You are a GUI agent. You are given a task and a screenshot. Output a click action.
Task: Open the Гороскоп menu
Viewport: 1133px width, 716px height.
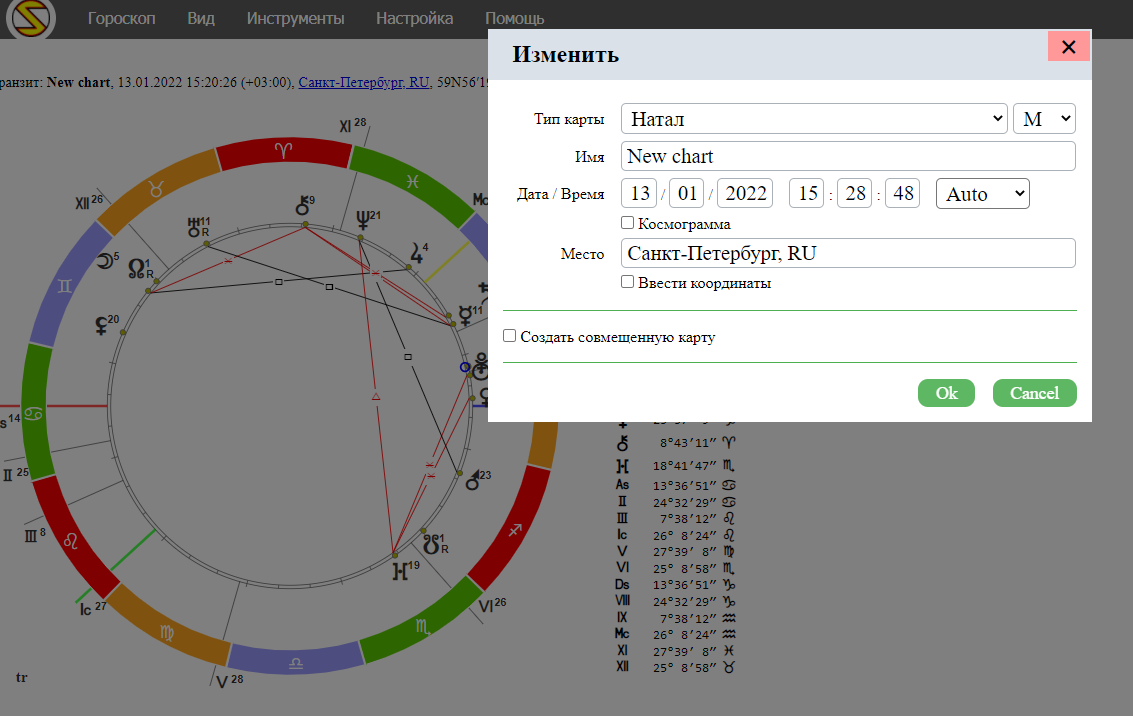pyautogui.click(x=121, y=18)
